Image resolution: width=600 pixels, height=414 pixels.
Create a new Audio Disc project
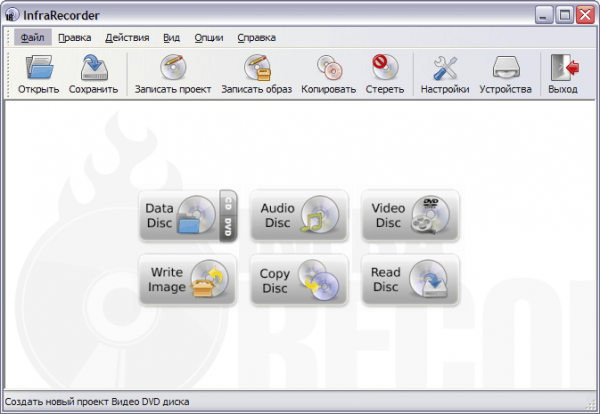click(298, 216)
